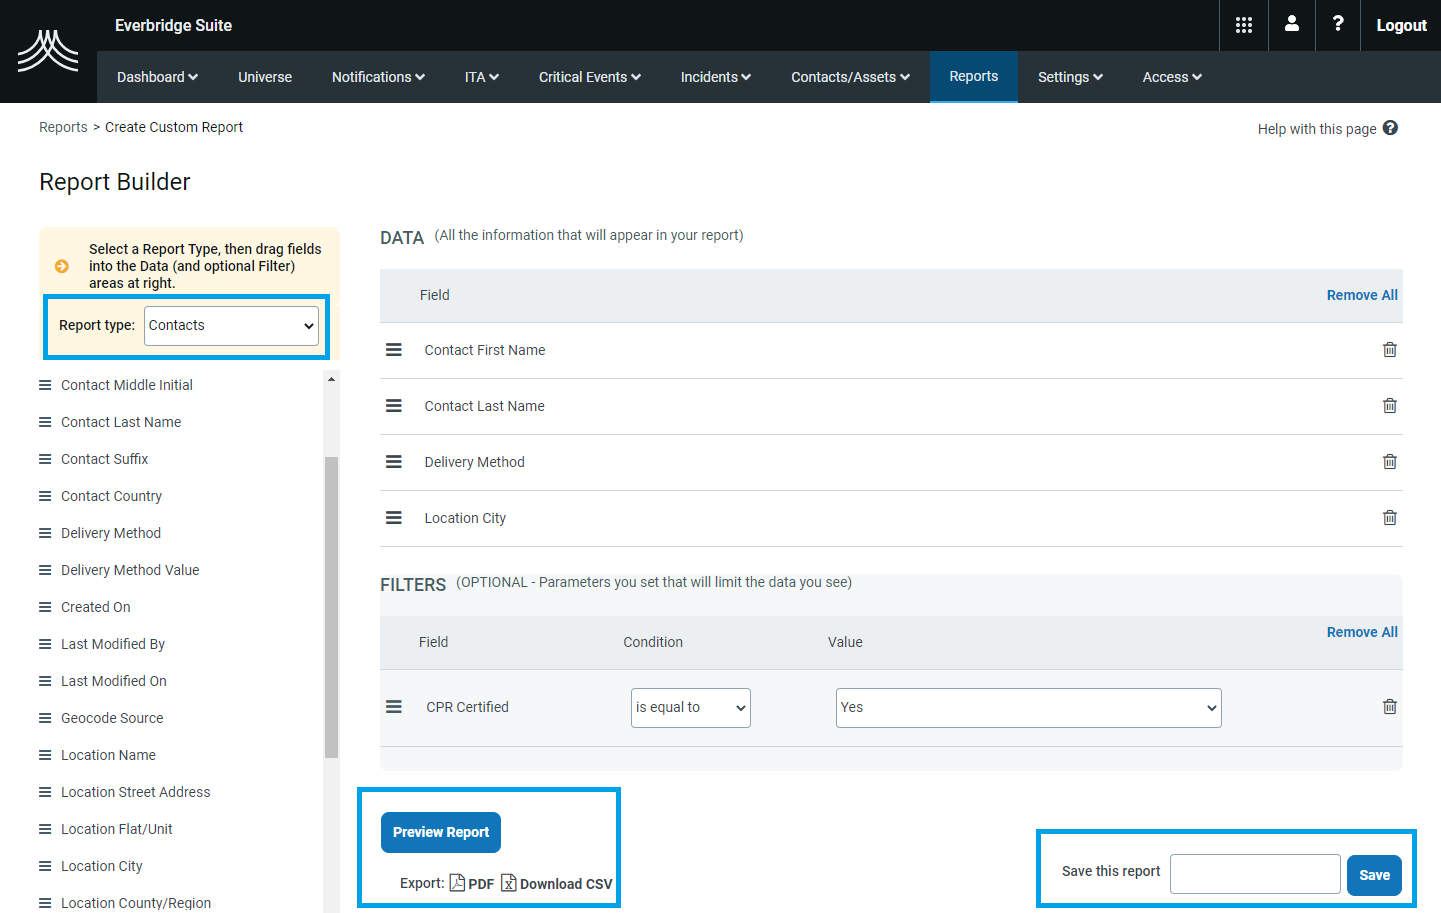Viewport: 1441px width, 913px height.
Task: Open the Yes value dropdown
Action: point(1029,708)
